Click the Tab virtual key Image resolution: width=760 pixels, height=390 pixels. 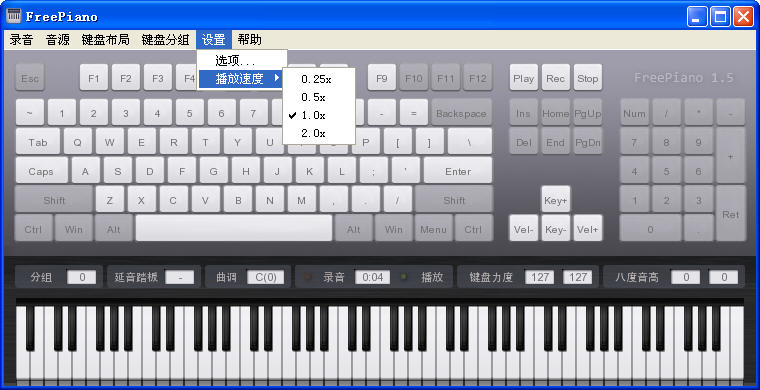click(38, 141)
